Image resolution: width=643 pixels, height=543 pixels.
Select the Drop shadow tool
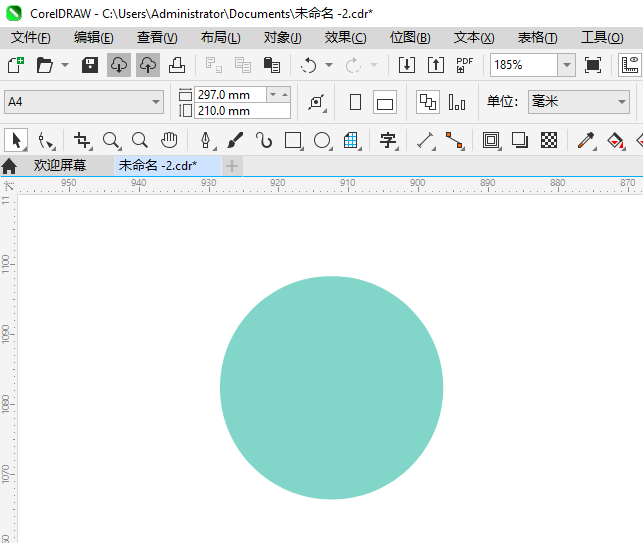[x=520, y=140]
